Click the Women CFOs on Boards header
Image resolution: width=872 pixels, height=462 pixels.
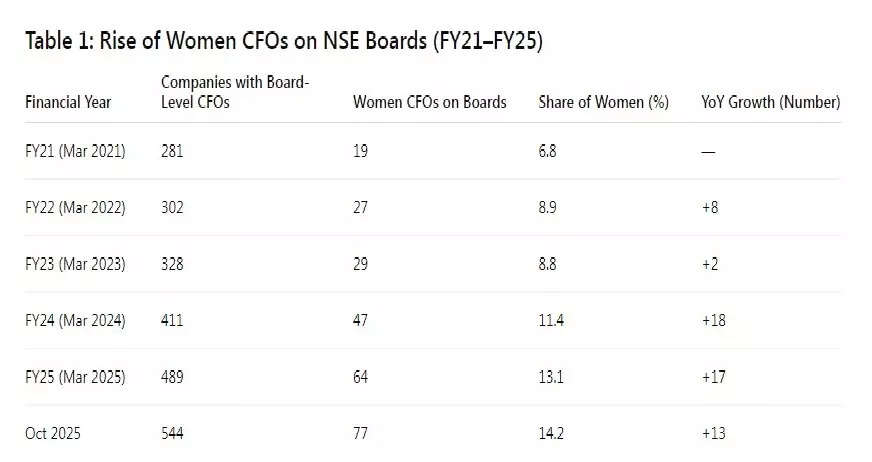[x=430, y=102]
